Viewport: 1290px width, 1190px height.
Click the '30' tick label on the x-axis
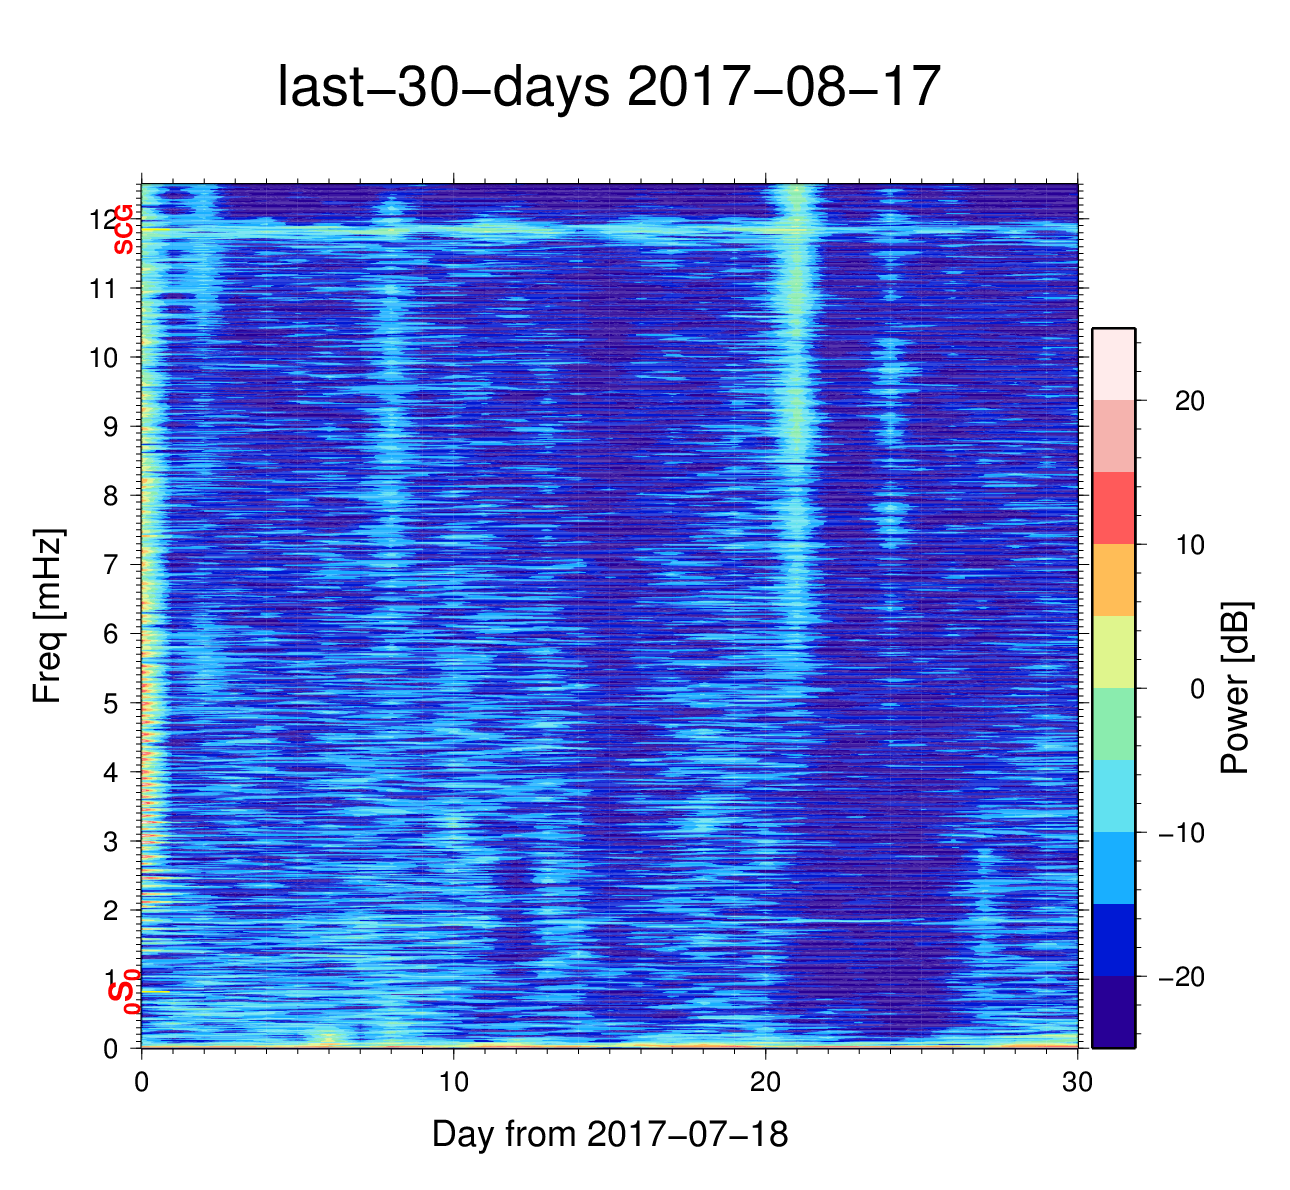(x=1077, y=1083)
